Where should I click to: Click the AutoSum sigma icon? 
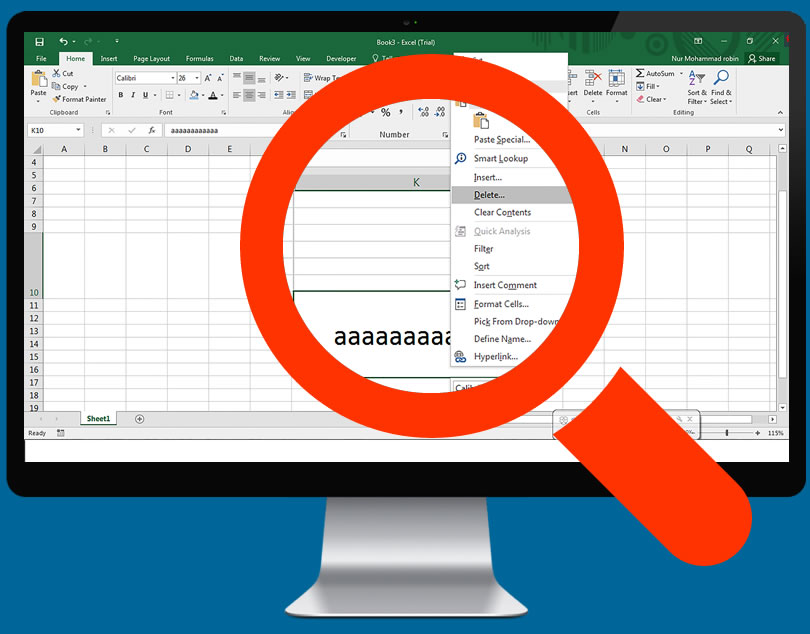click(x=640, y=74)
